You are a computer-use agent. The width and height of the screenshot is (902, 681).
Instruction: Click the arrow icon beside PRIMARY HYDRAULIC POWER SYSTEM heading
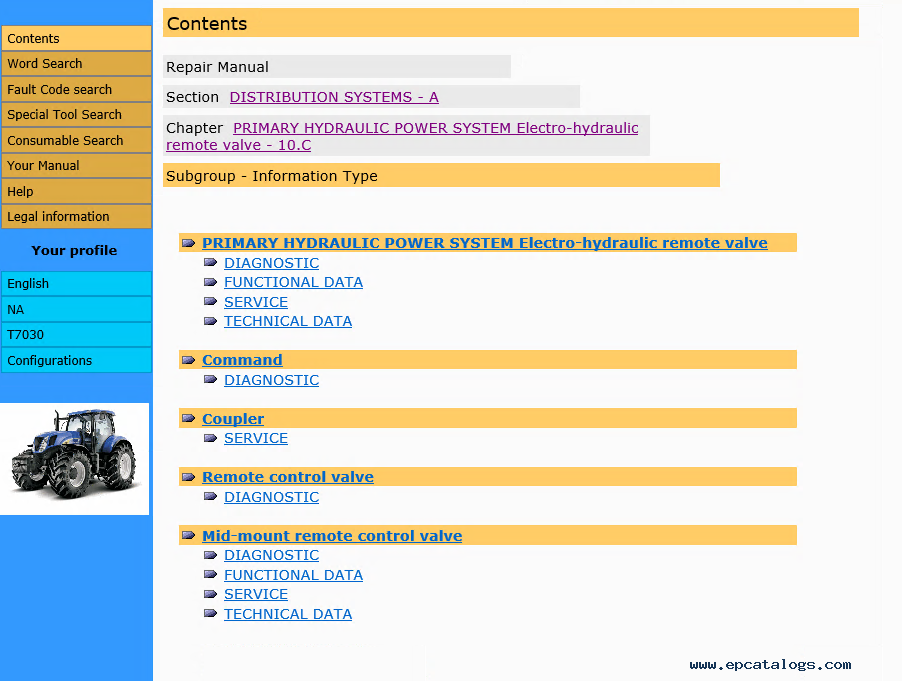click(188, 243)
